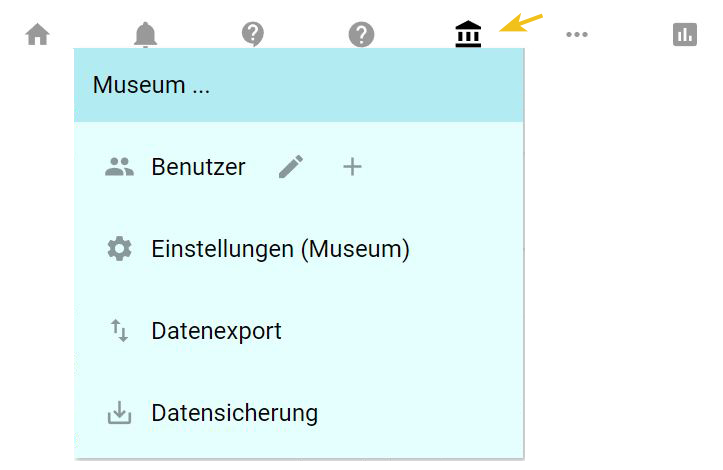Select the Benutzer menu entry

pyautogui.click(x=198, y=167)
